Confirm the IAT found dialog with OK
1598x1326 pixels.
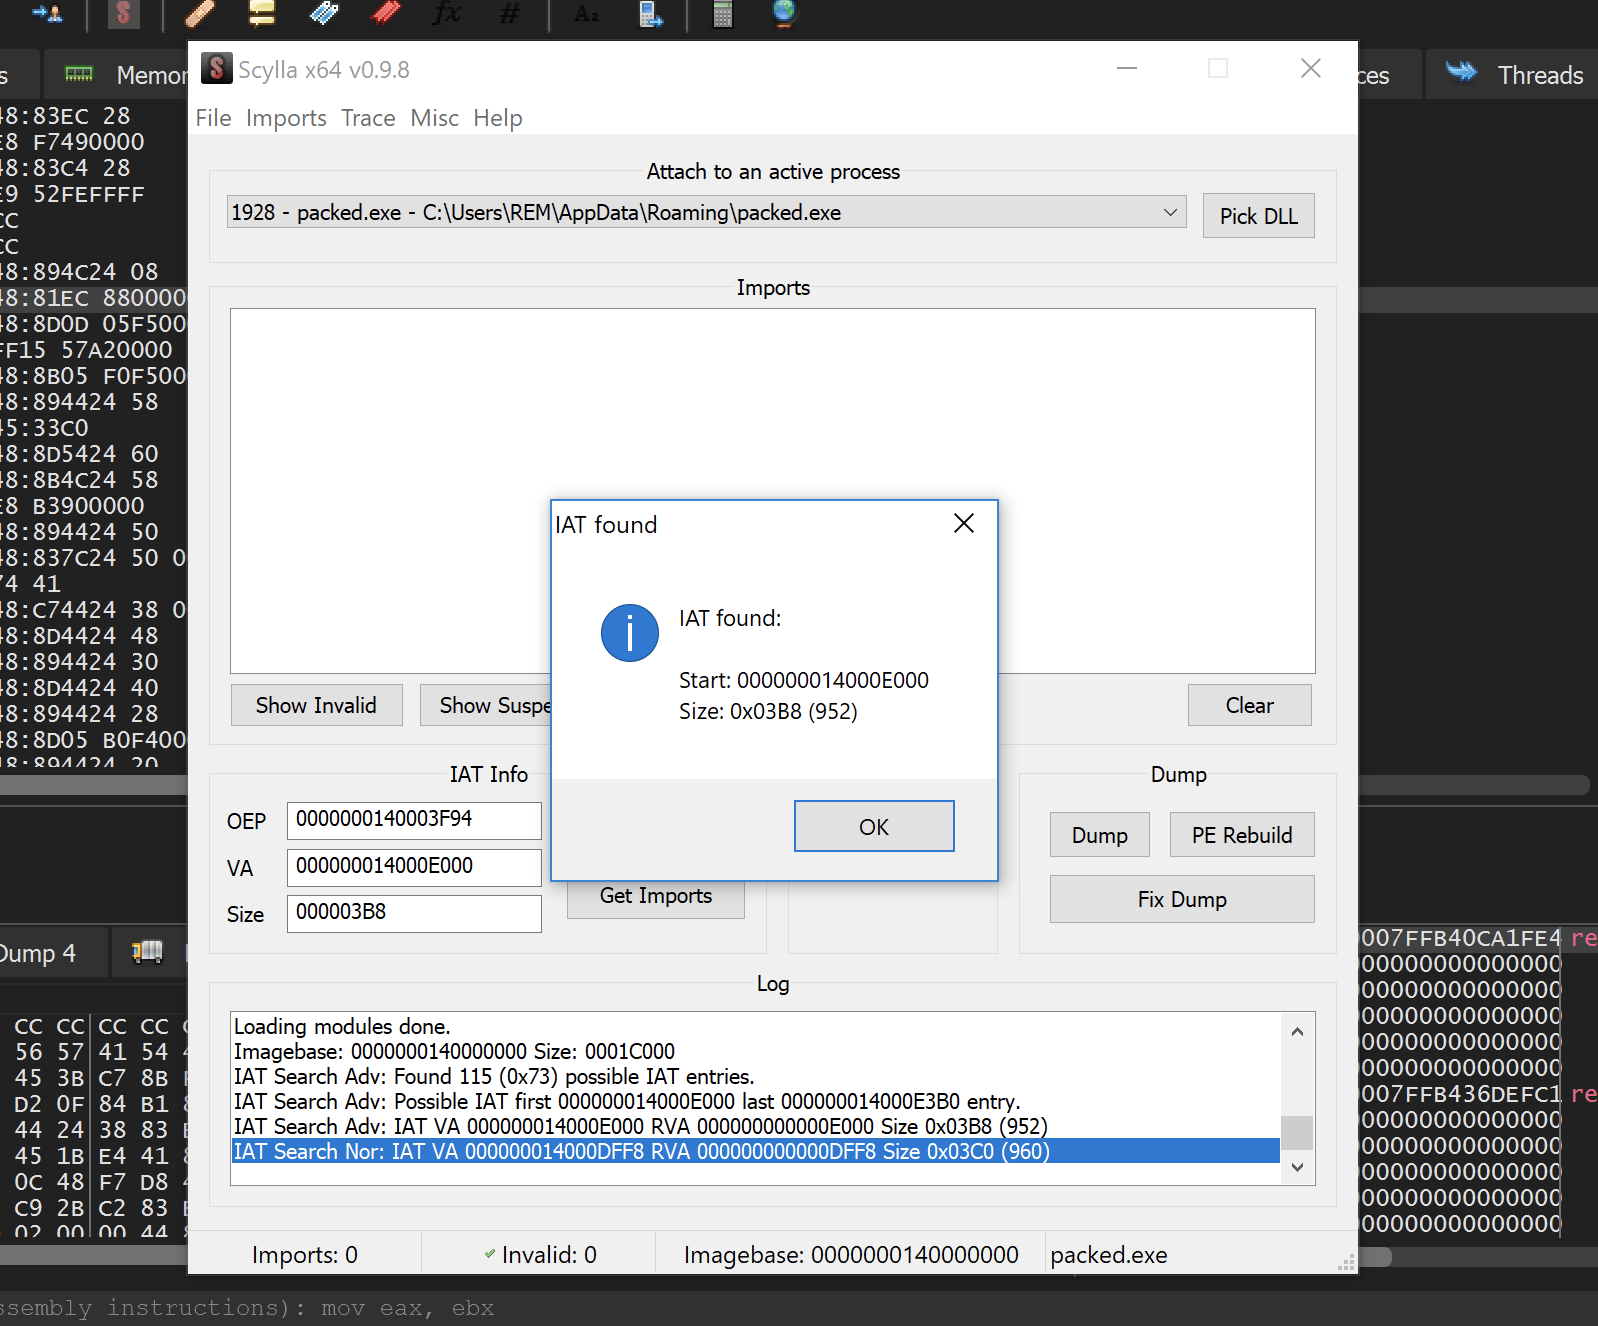pyautogui.click(x=874, y=826)
